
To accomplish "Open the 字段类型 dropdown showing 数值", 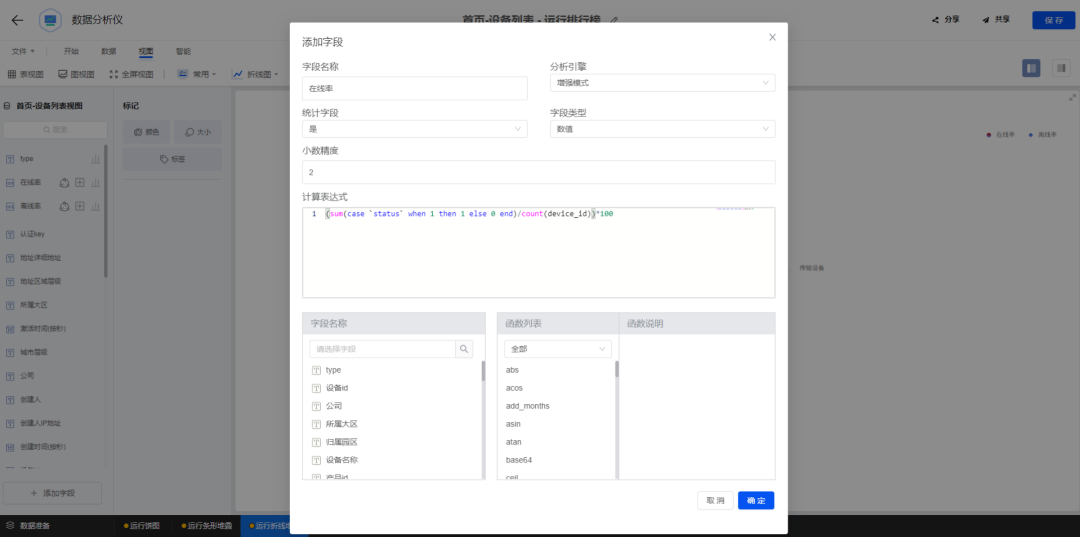I will tap(663, 129).
